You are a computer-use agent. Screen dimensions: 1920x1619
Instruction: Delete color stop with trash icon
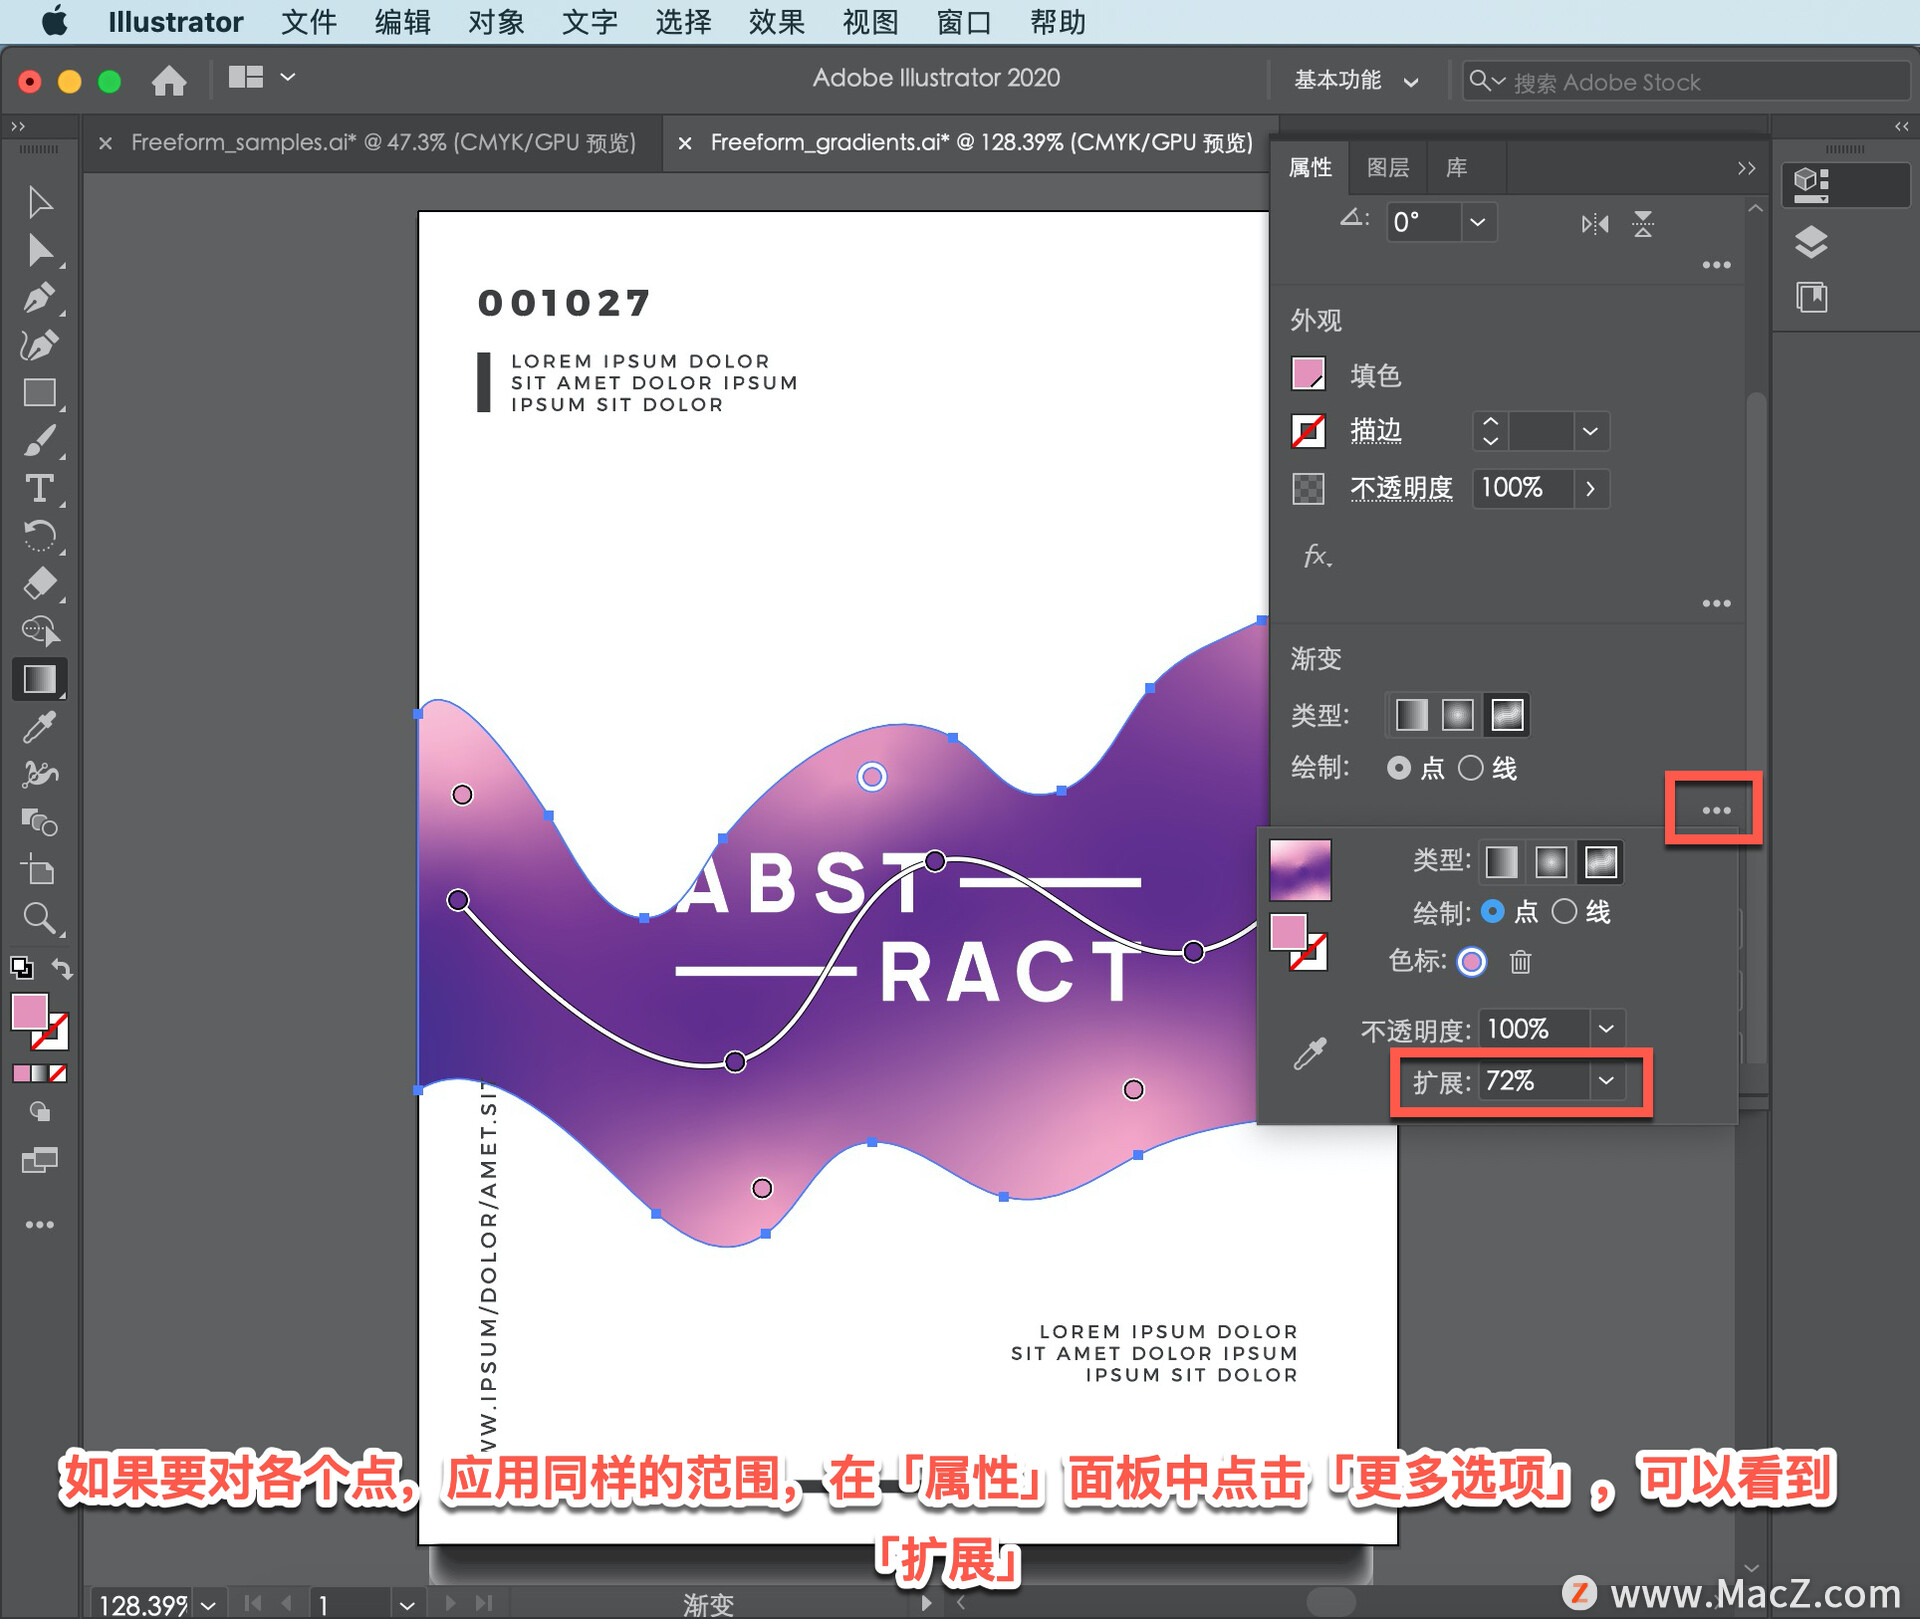pyautogui.click(x=1520, y=962)
